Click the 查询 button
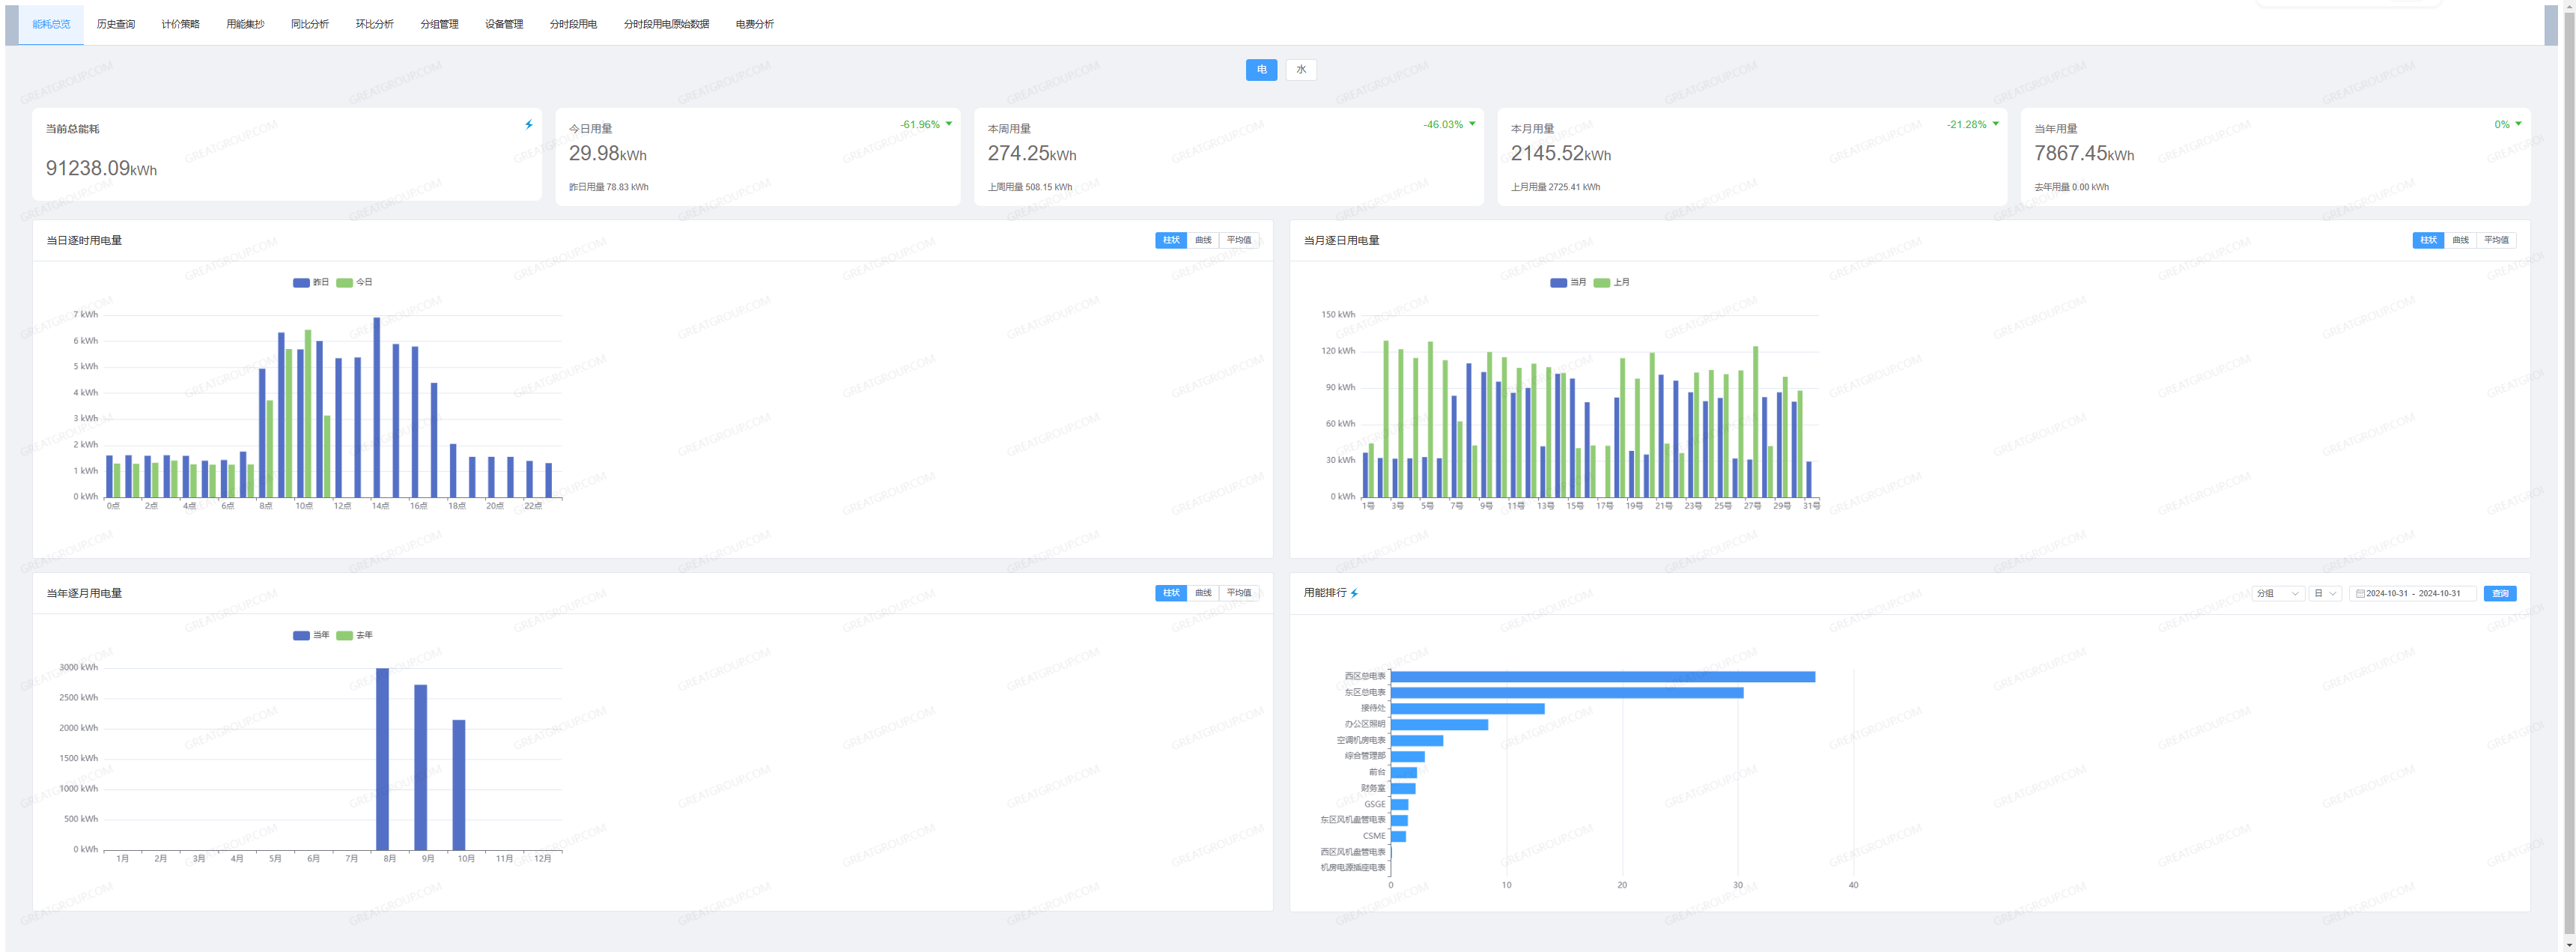The image size is (2576, 952). [2500, 594]
